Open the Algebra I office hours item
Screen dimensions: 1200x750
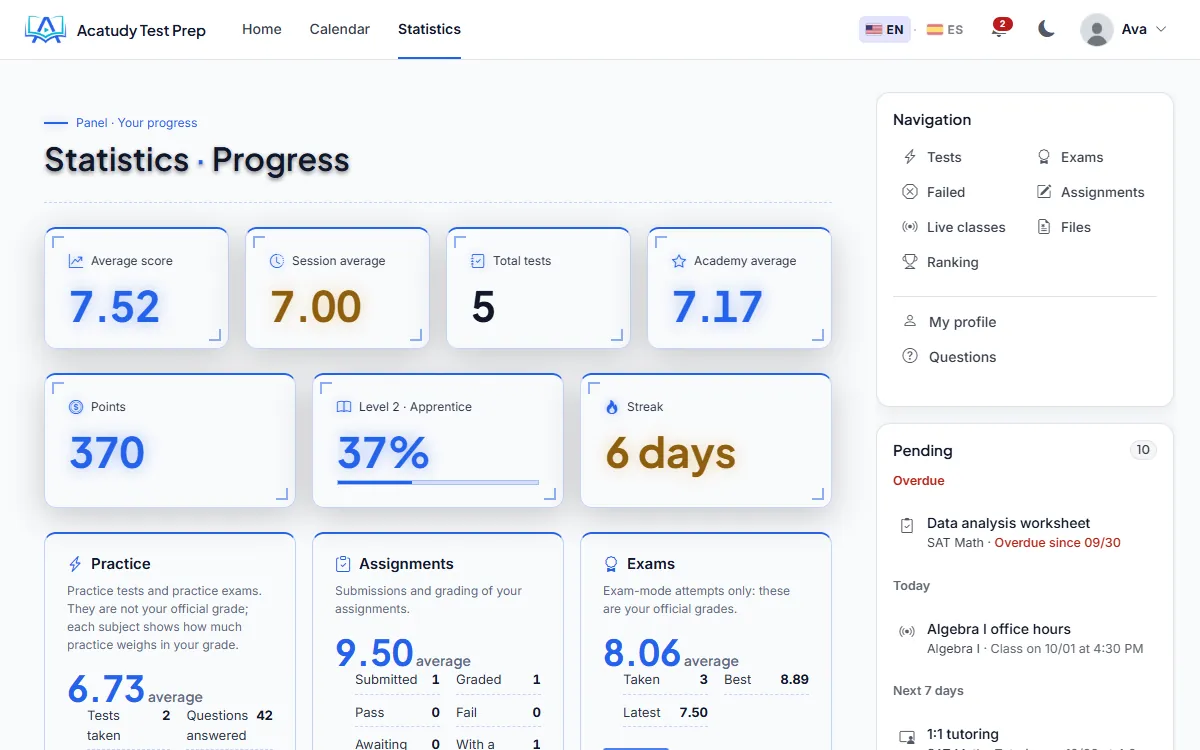pyautogui.click(x=1024, y=638)
